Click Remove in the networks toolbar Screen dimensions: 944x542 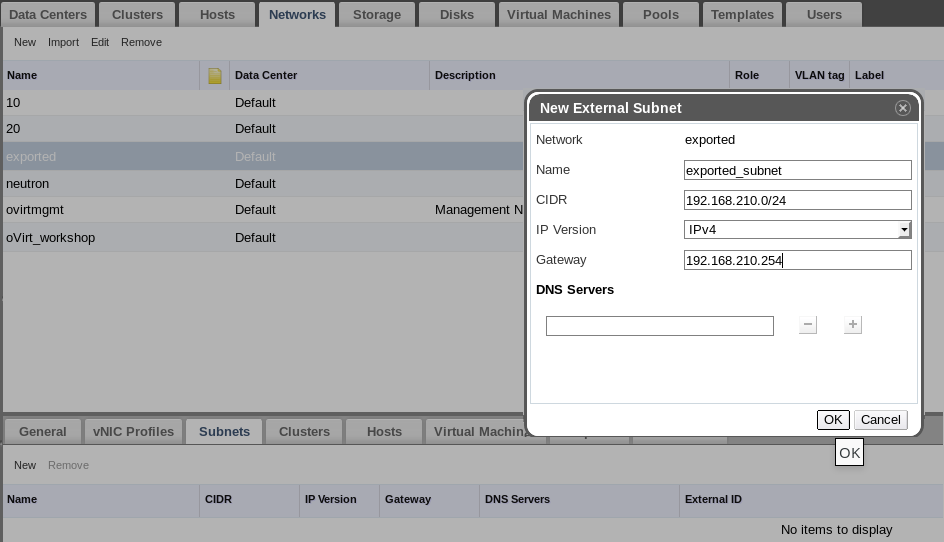point(141,42)
